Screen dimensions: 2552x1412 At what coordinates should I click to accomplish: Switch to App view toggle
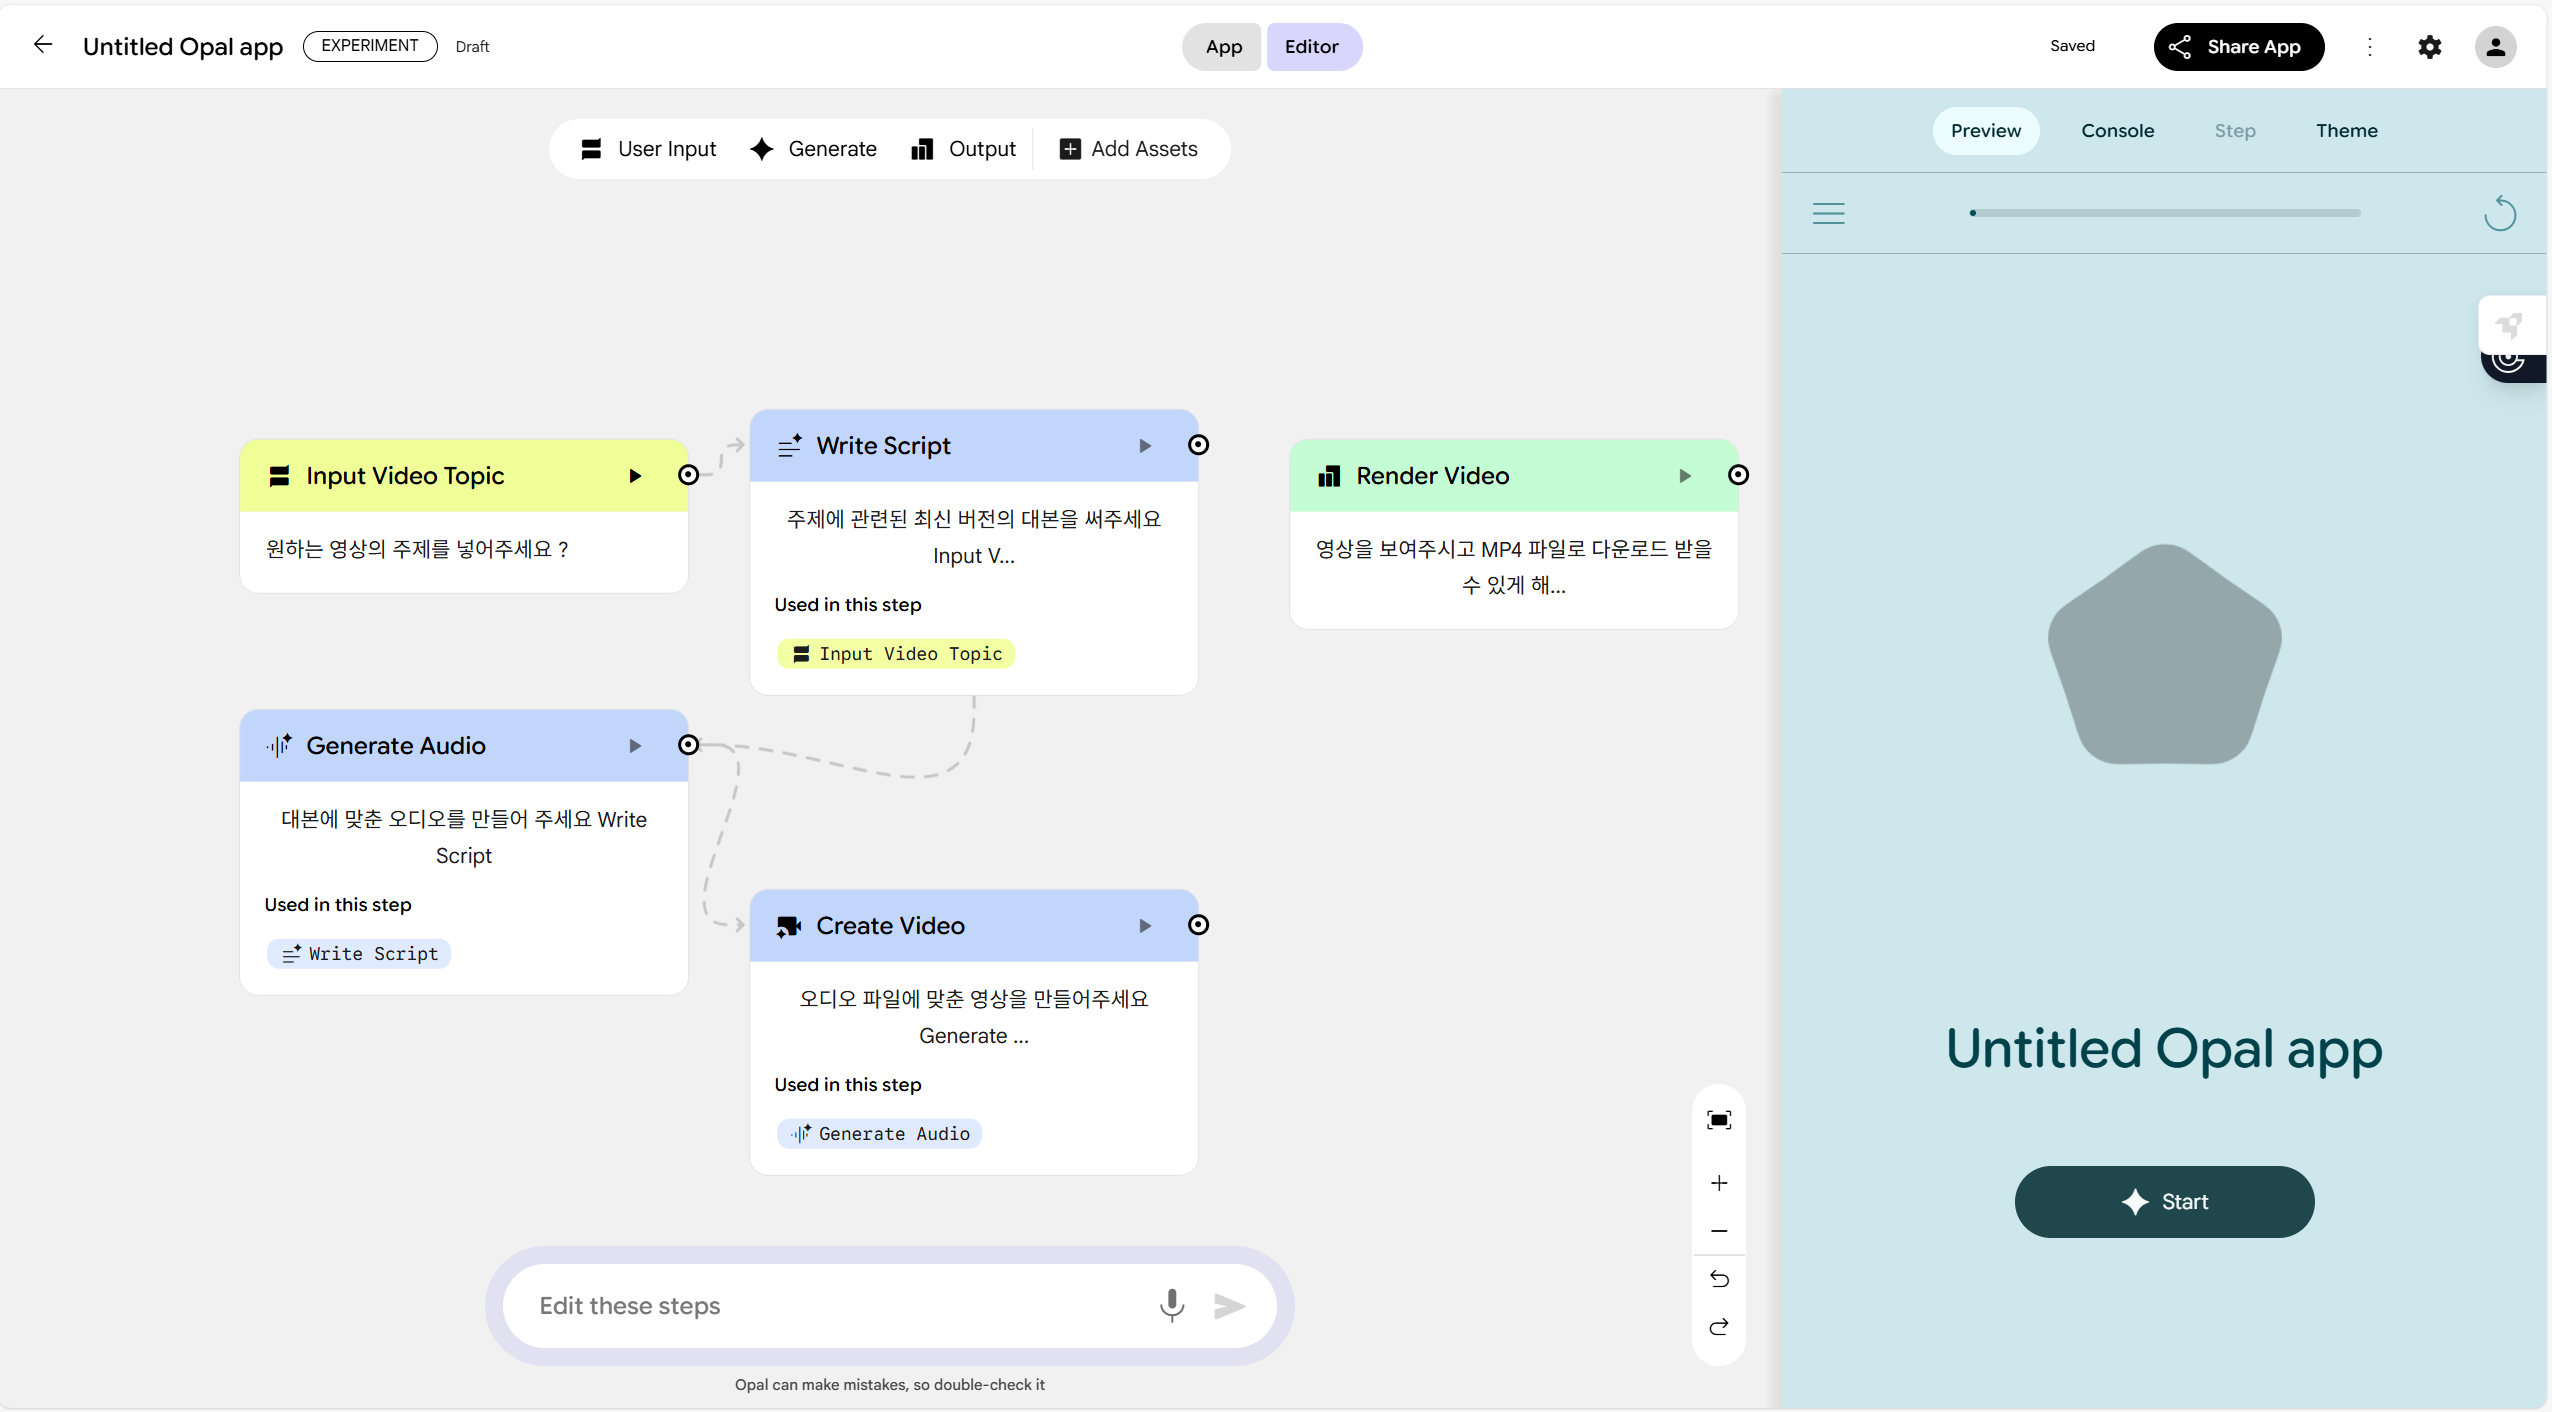coord(1223,47)
